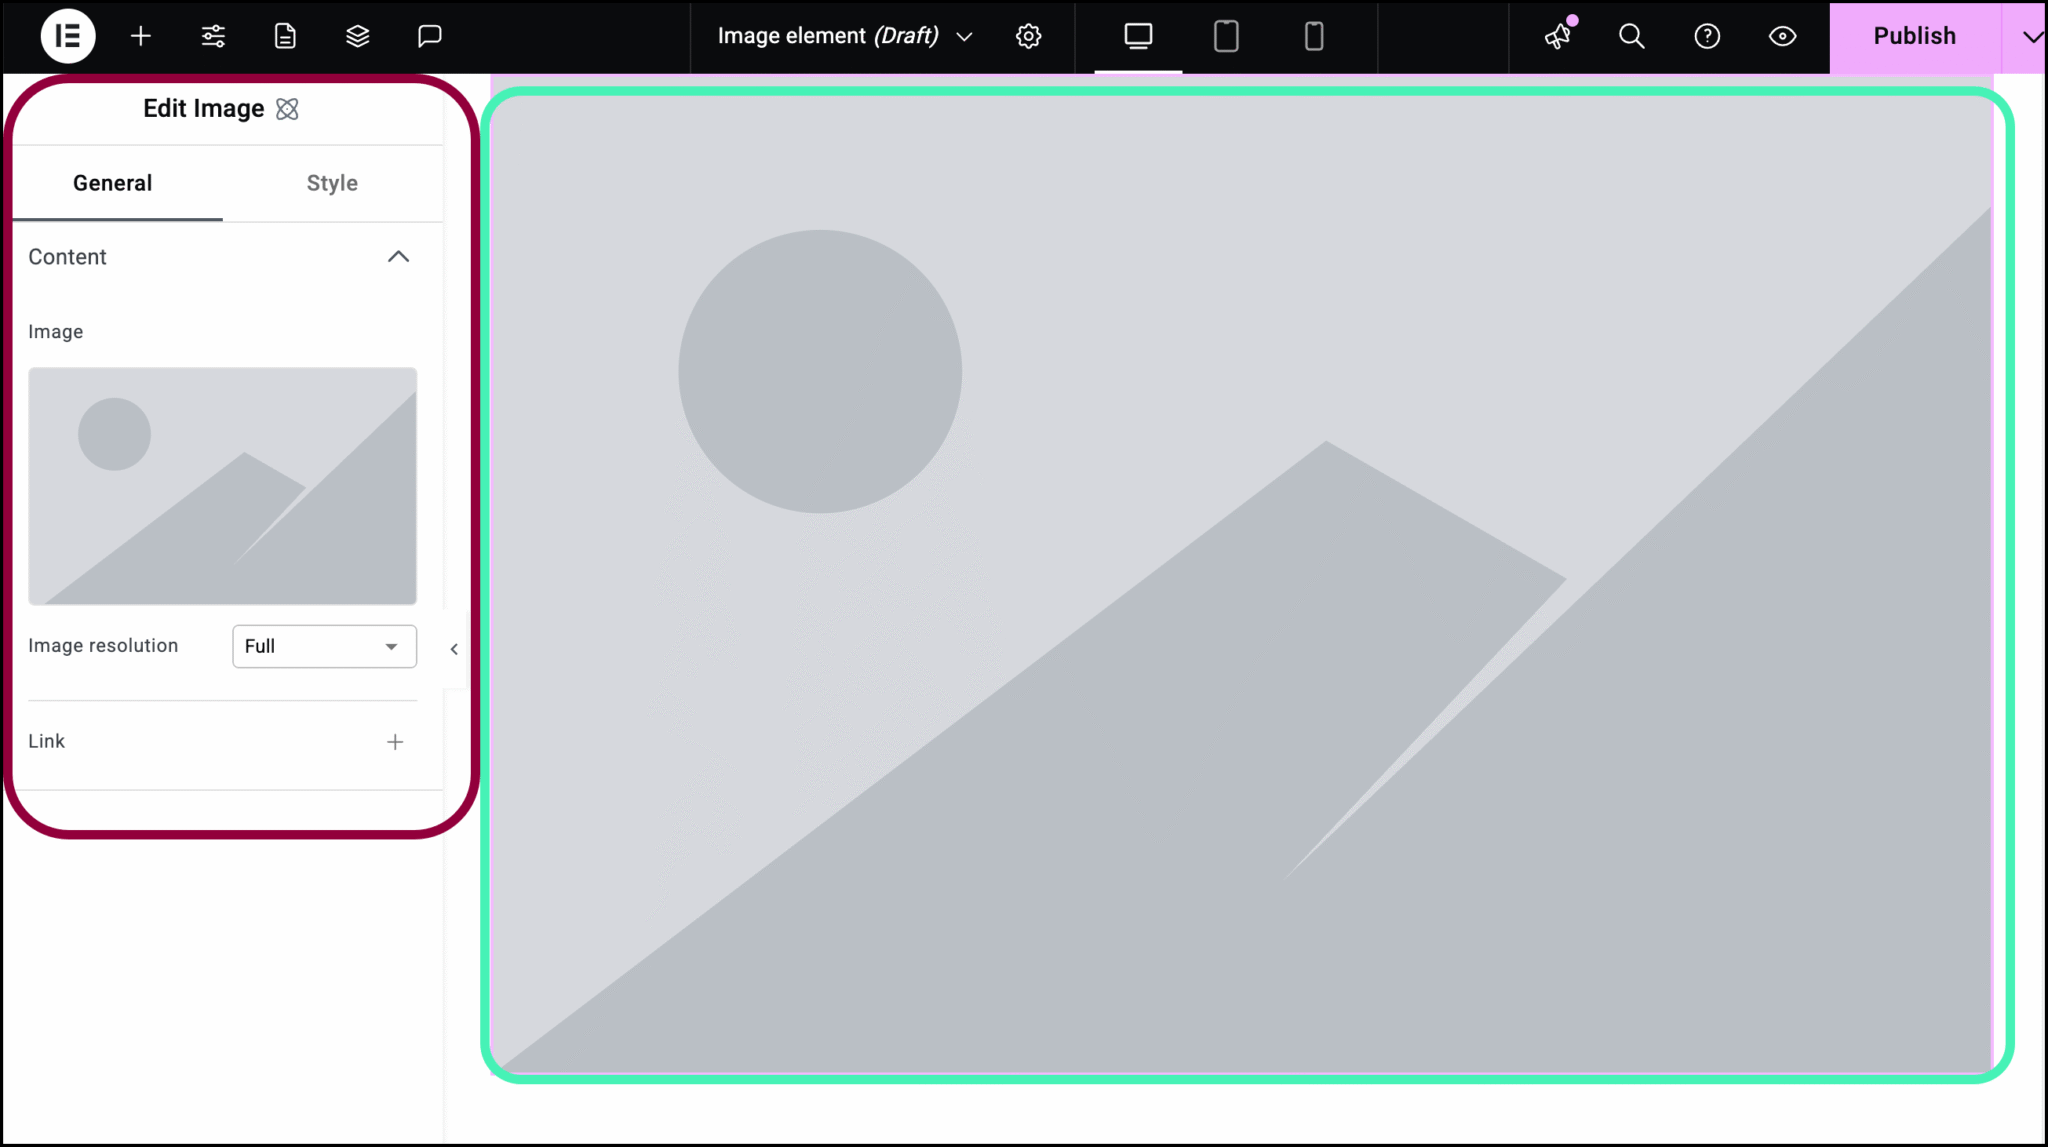
Task: Click the Elementor logo menu
Action: [x=67, y=36]
